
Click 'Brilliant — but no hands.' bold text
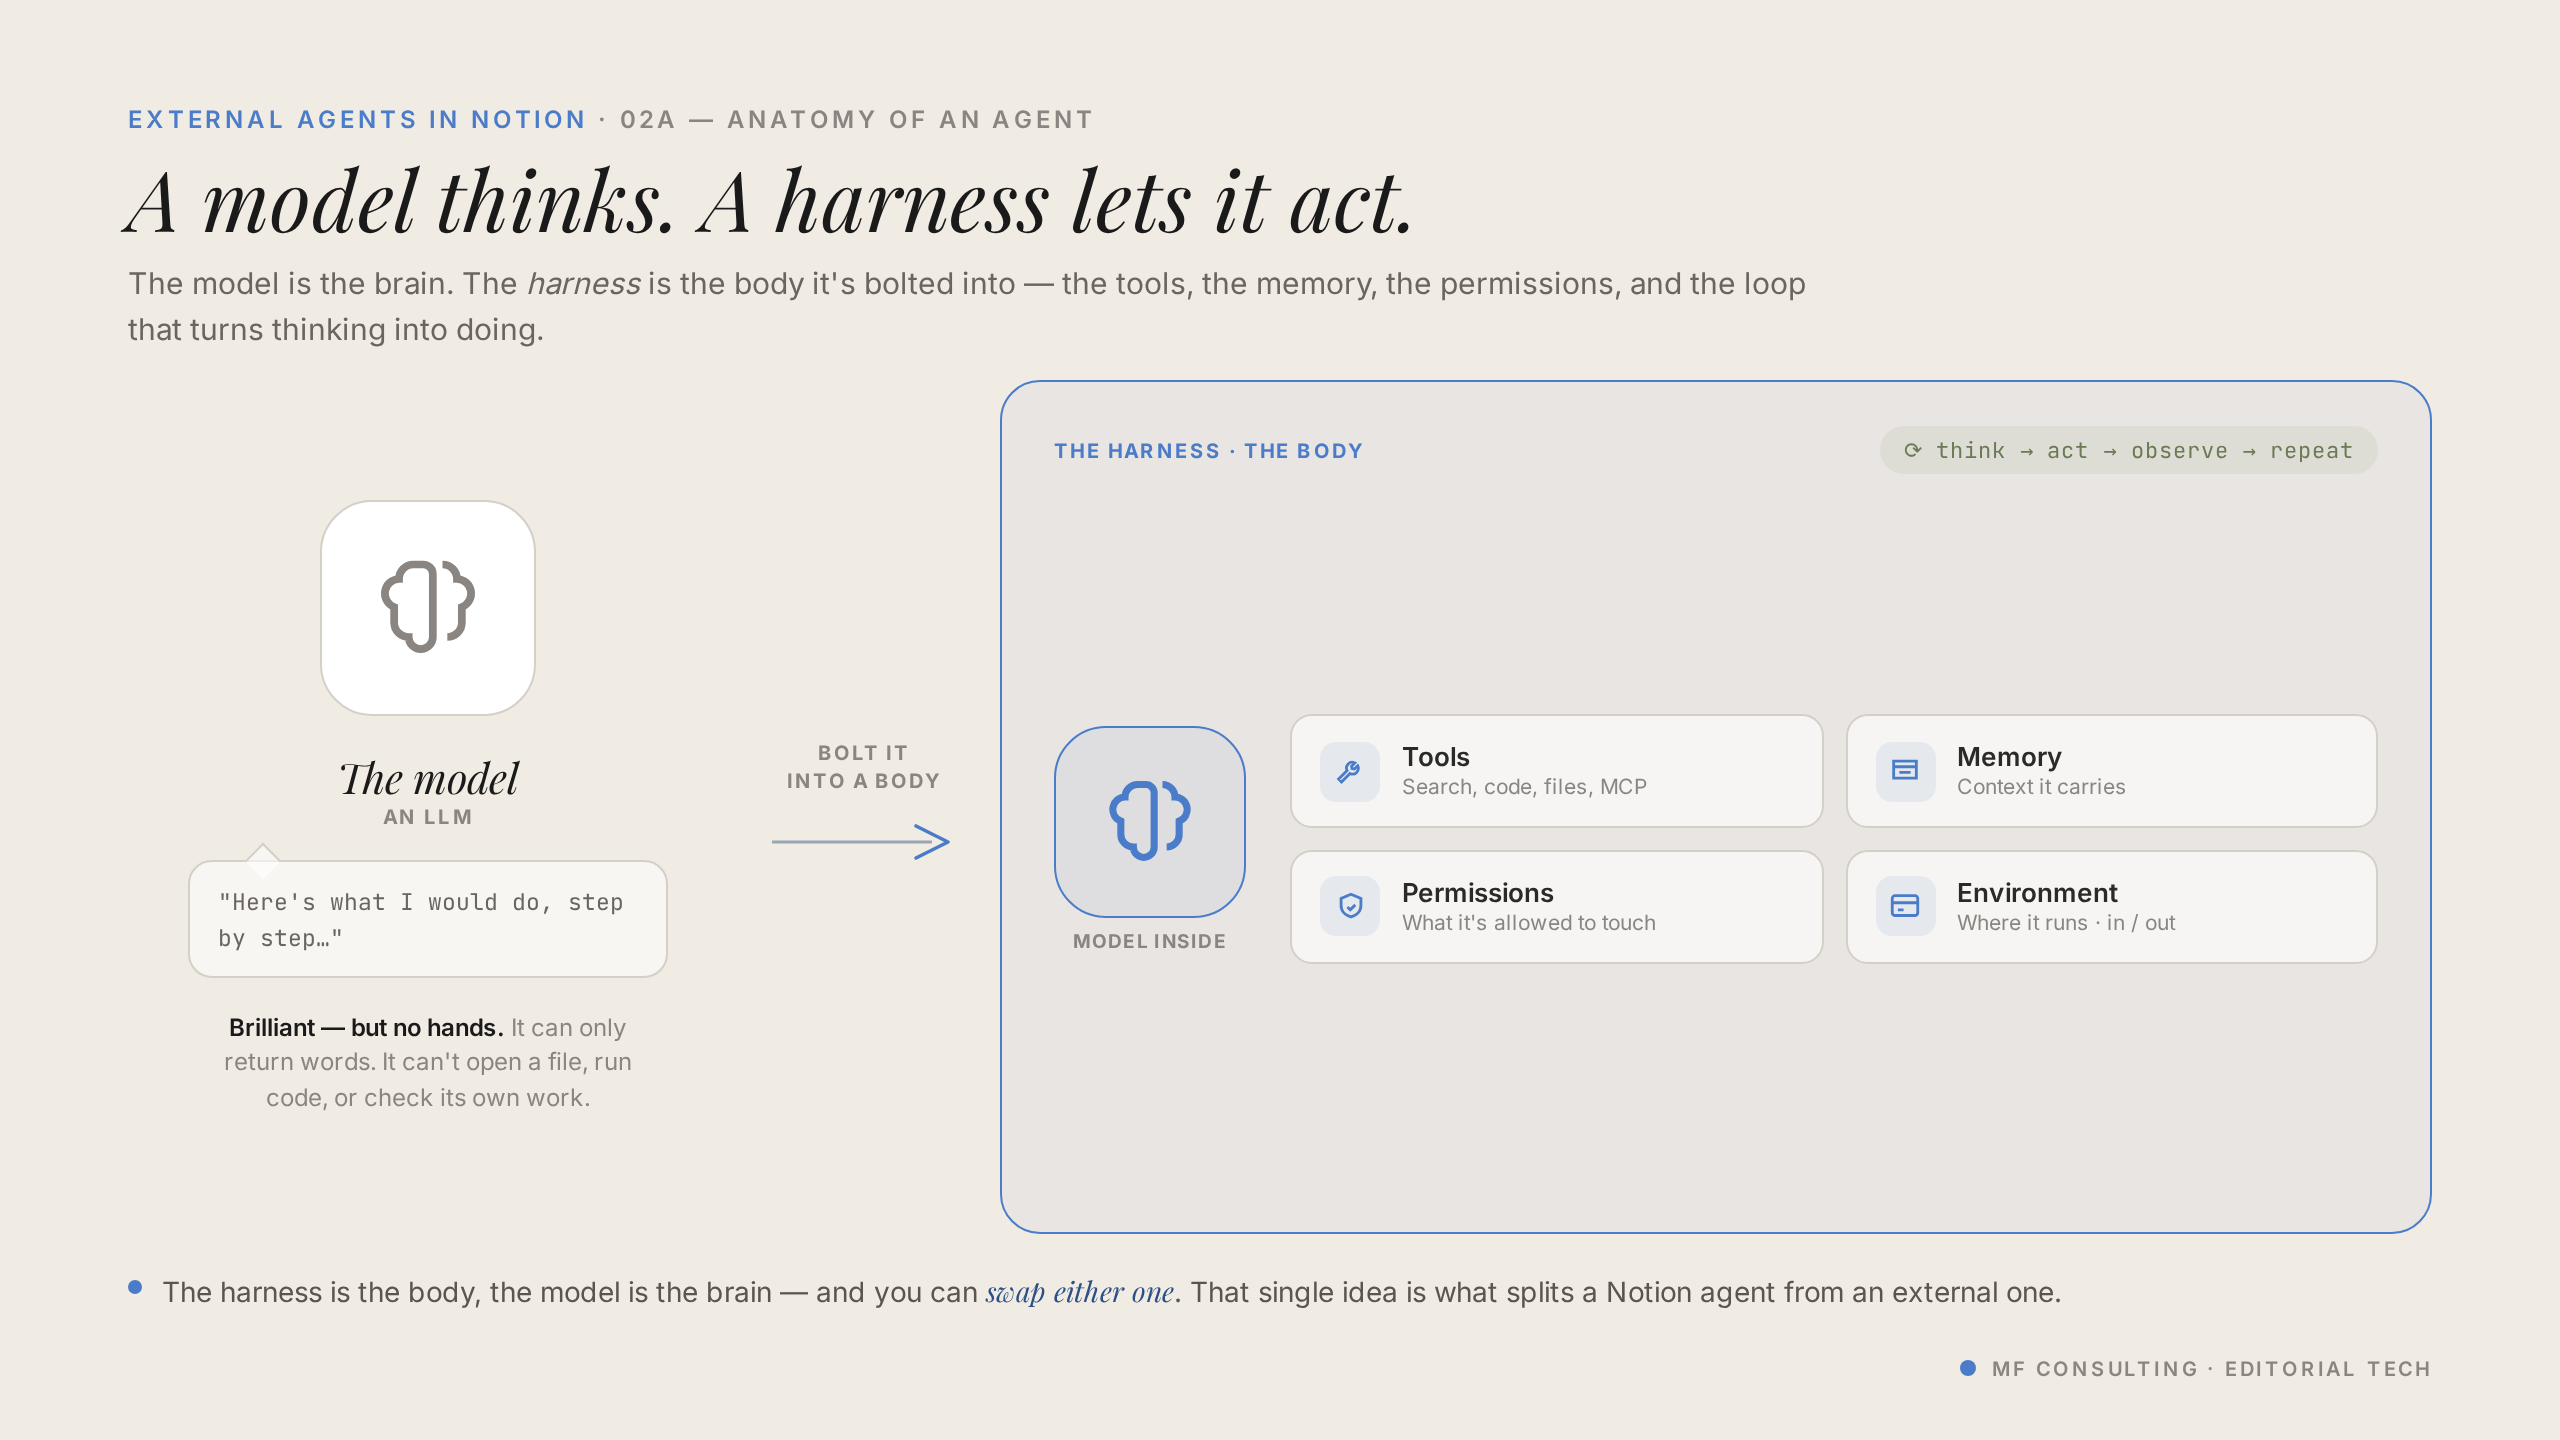(x=366, y=1028)
